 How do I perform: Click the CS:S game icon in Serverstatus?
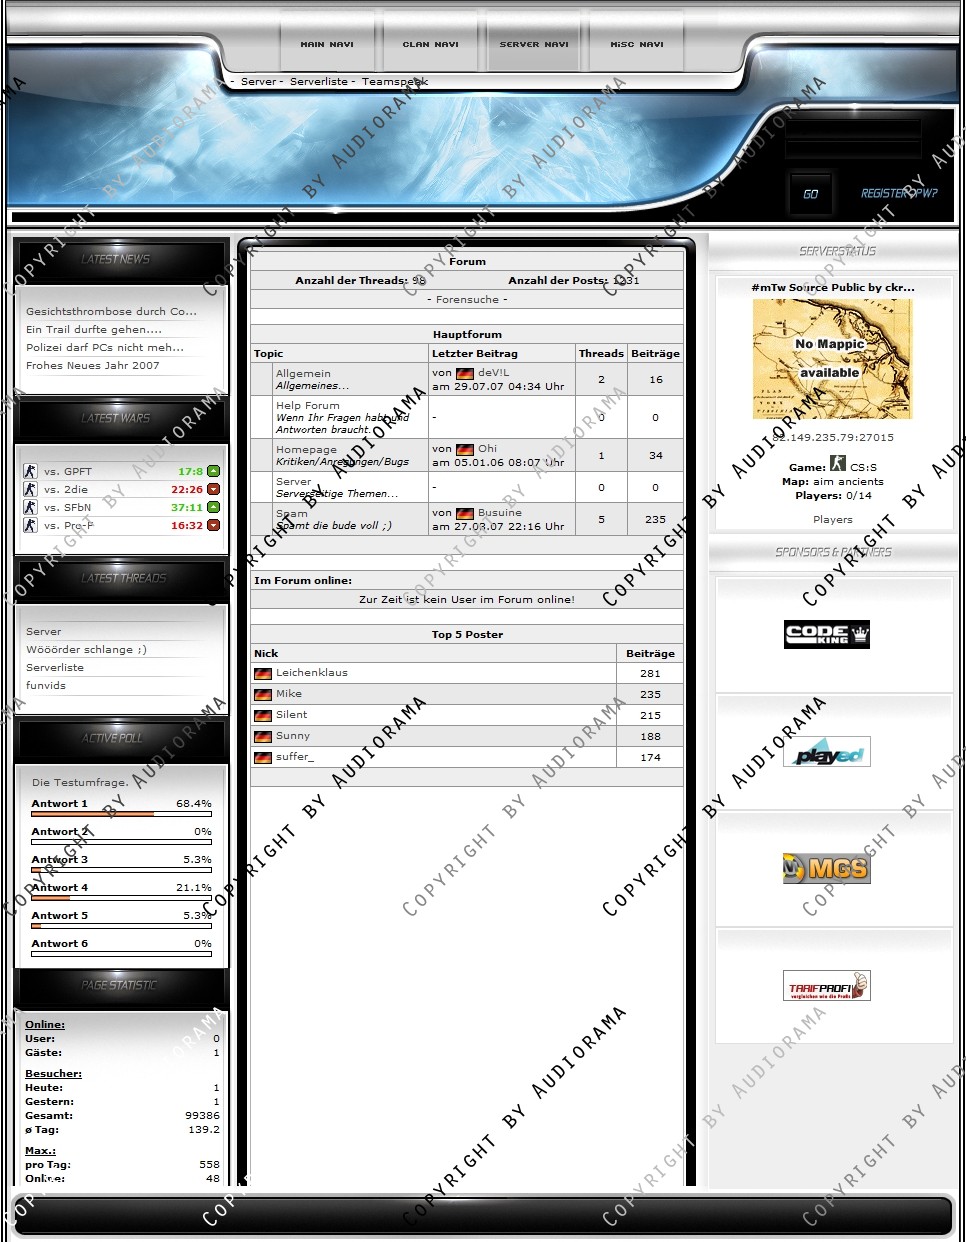coord(838,464)
